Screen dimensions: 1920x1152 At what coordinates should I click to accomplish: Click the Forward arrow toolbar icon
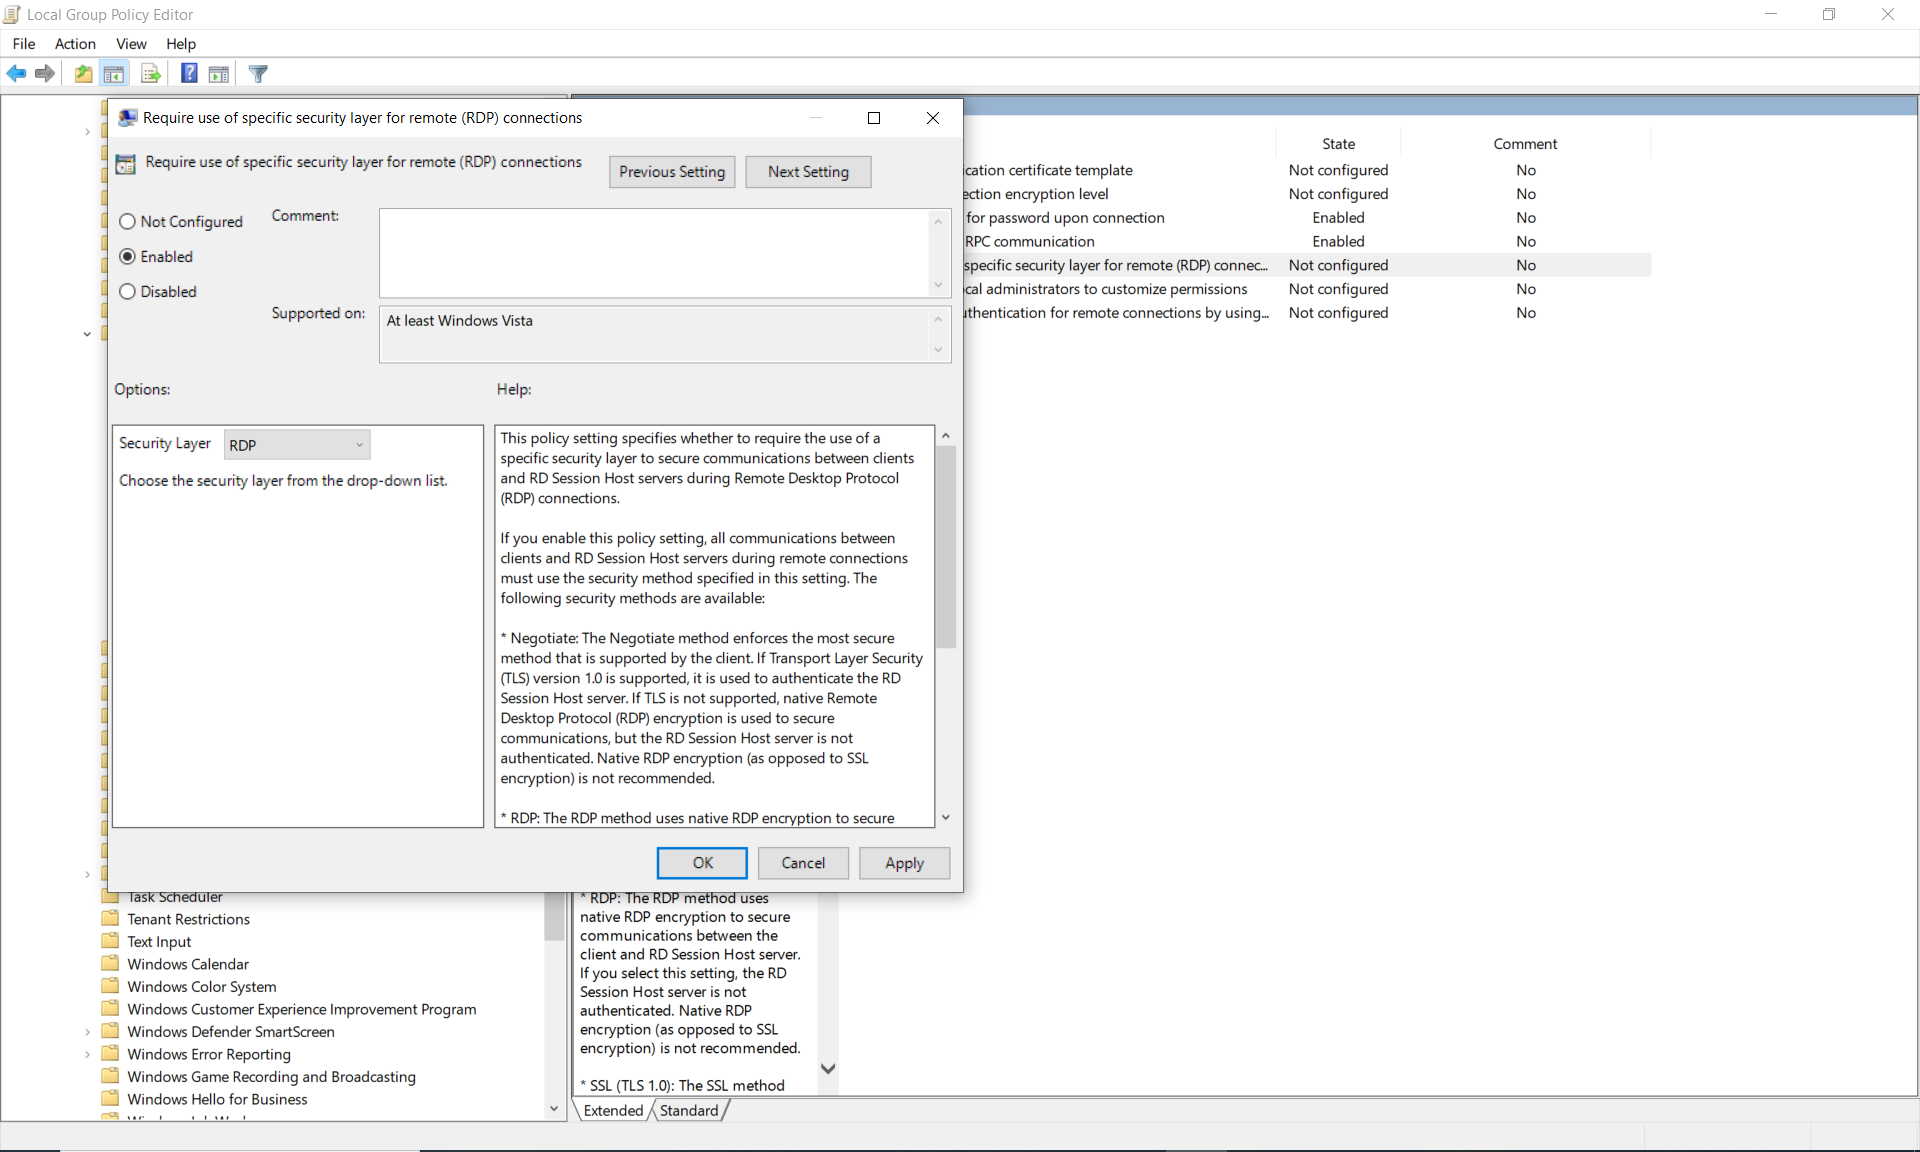coord(44,74)
